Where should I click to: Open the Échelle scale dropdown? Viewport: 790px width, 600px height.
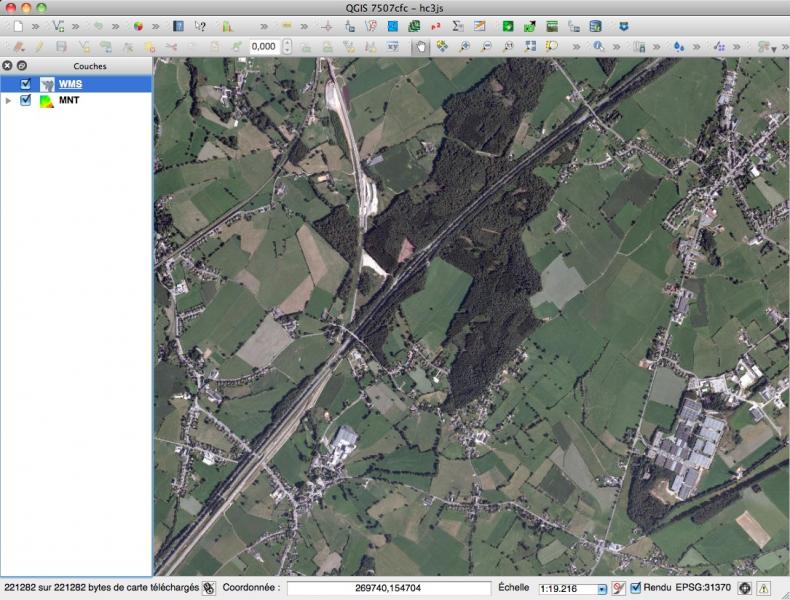(x=602, y=590)
